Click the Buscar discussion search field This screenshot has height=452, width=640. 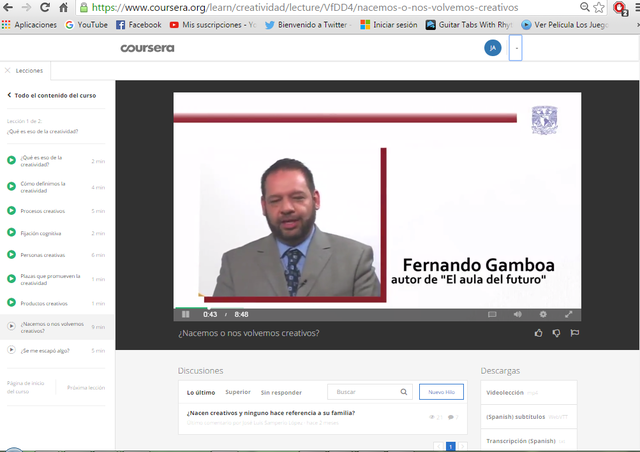click(x=370, y=392)
